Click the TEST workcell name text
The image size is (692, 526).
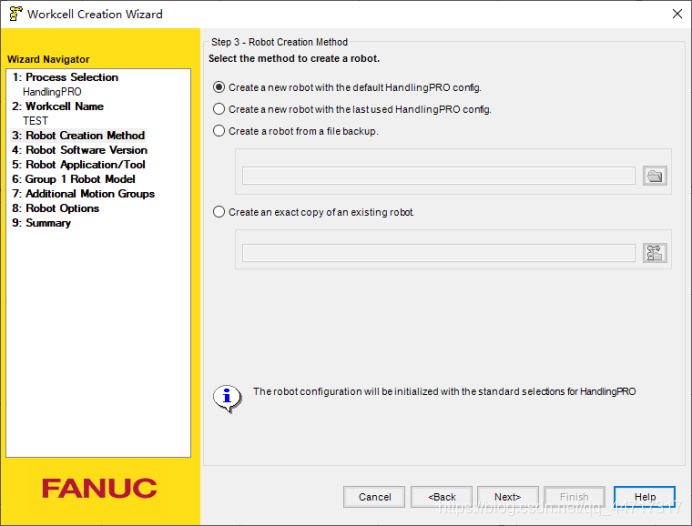pyautogui.click(x=35, y=121)
